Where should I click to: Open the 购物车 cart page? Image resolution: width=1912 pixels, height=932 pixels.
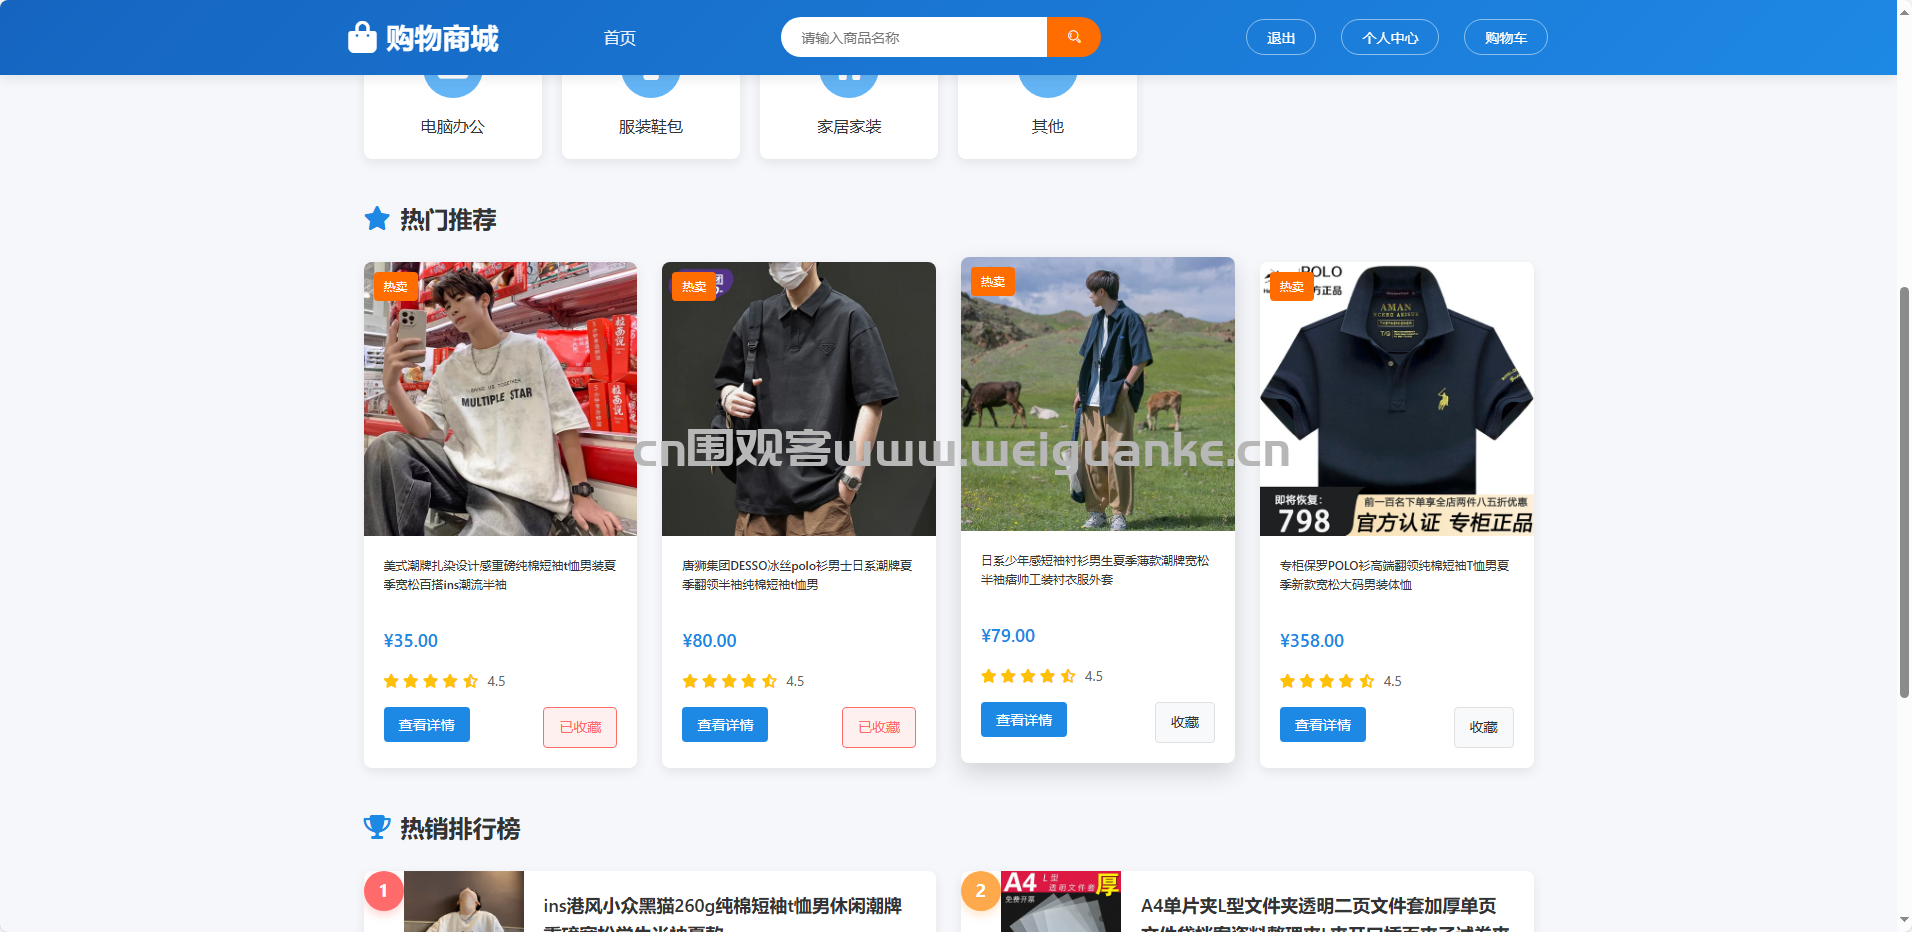click(x=1506, y=37)
